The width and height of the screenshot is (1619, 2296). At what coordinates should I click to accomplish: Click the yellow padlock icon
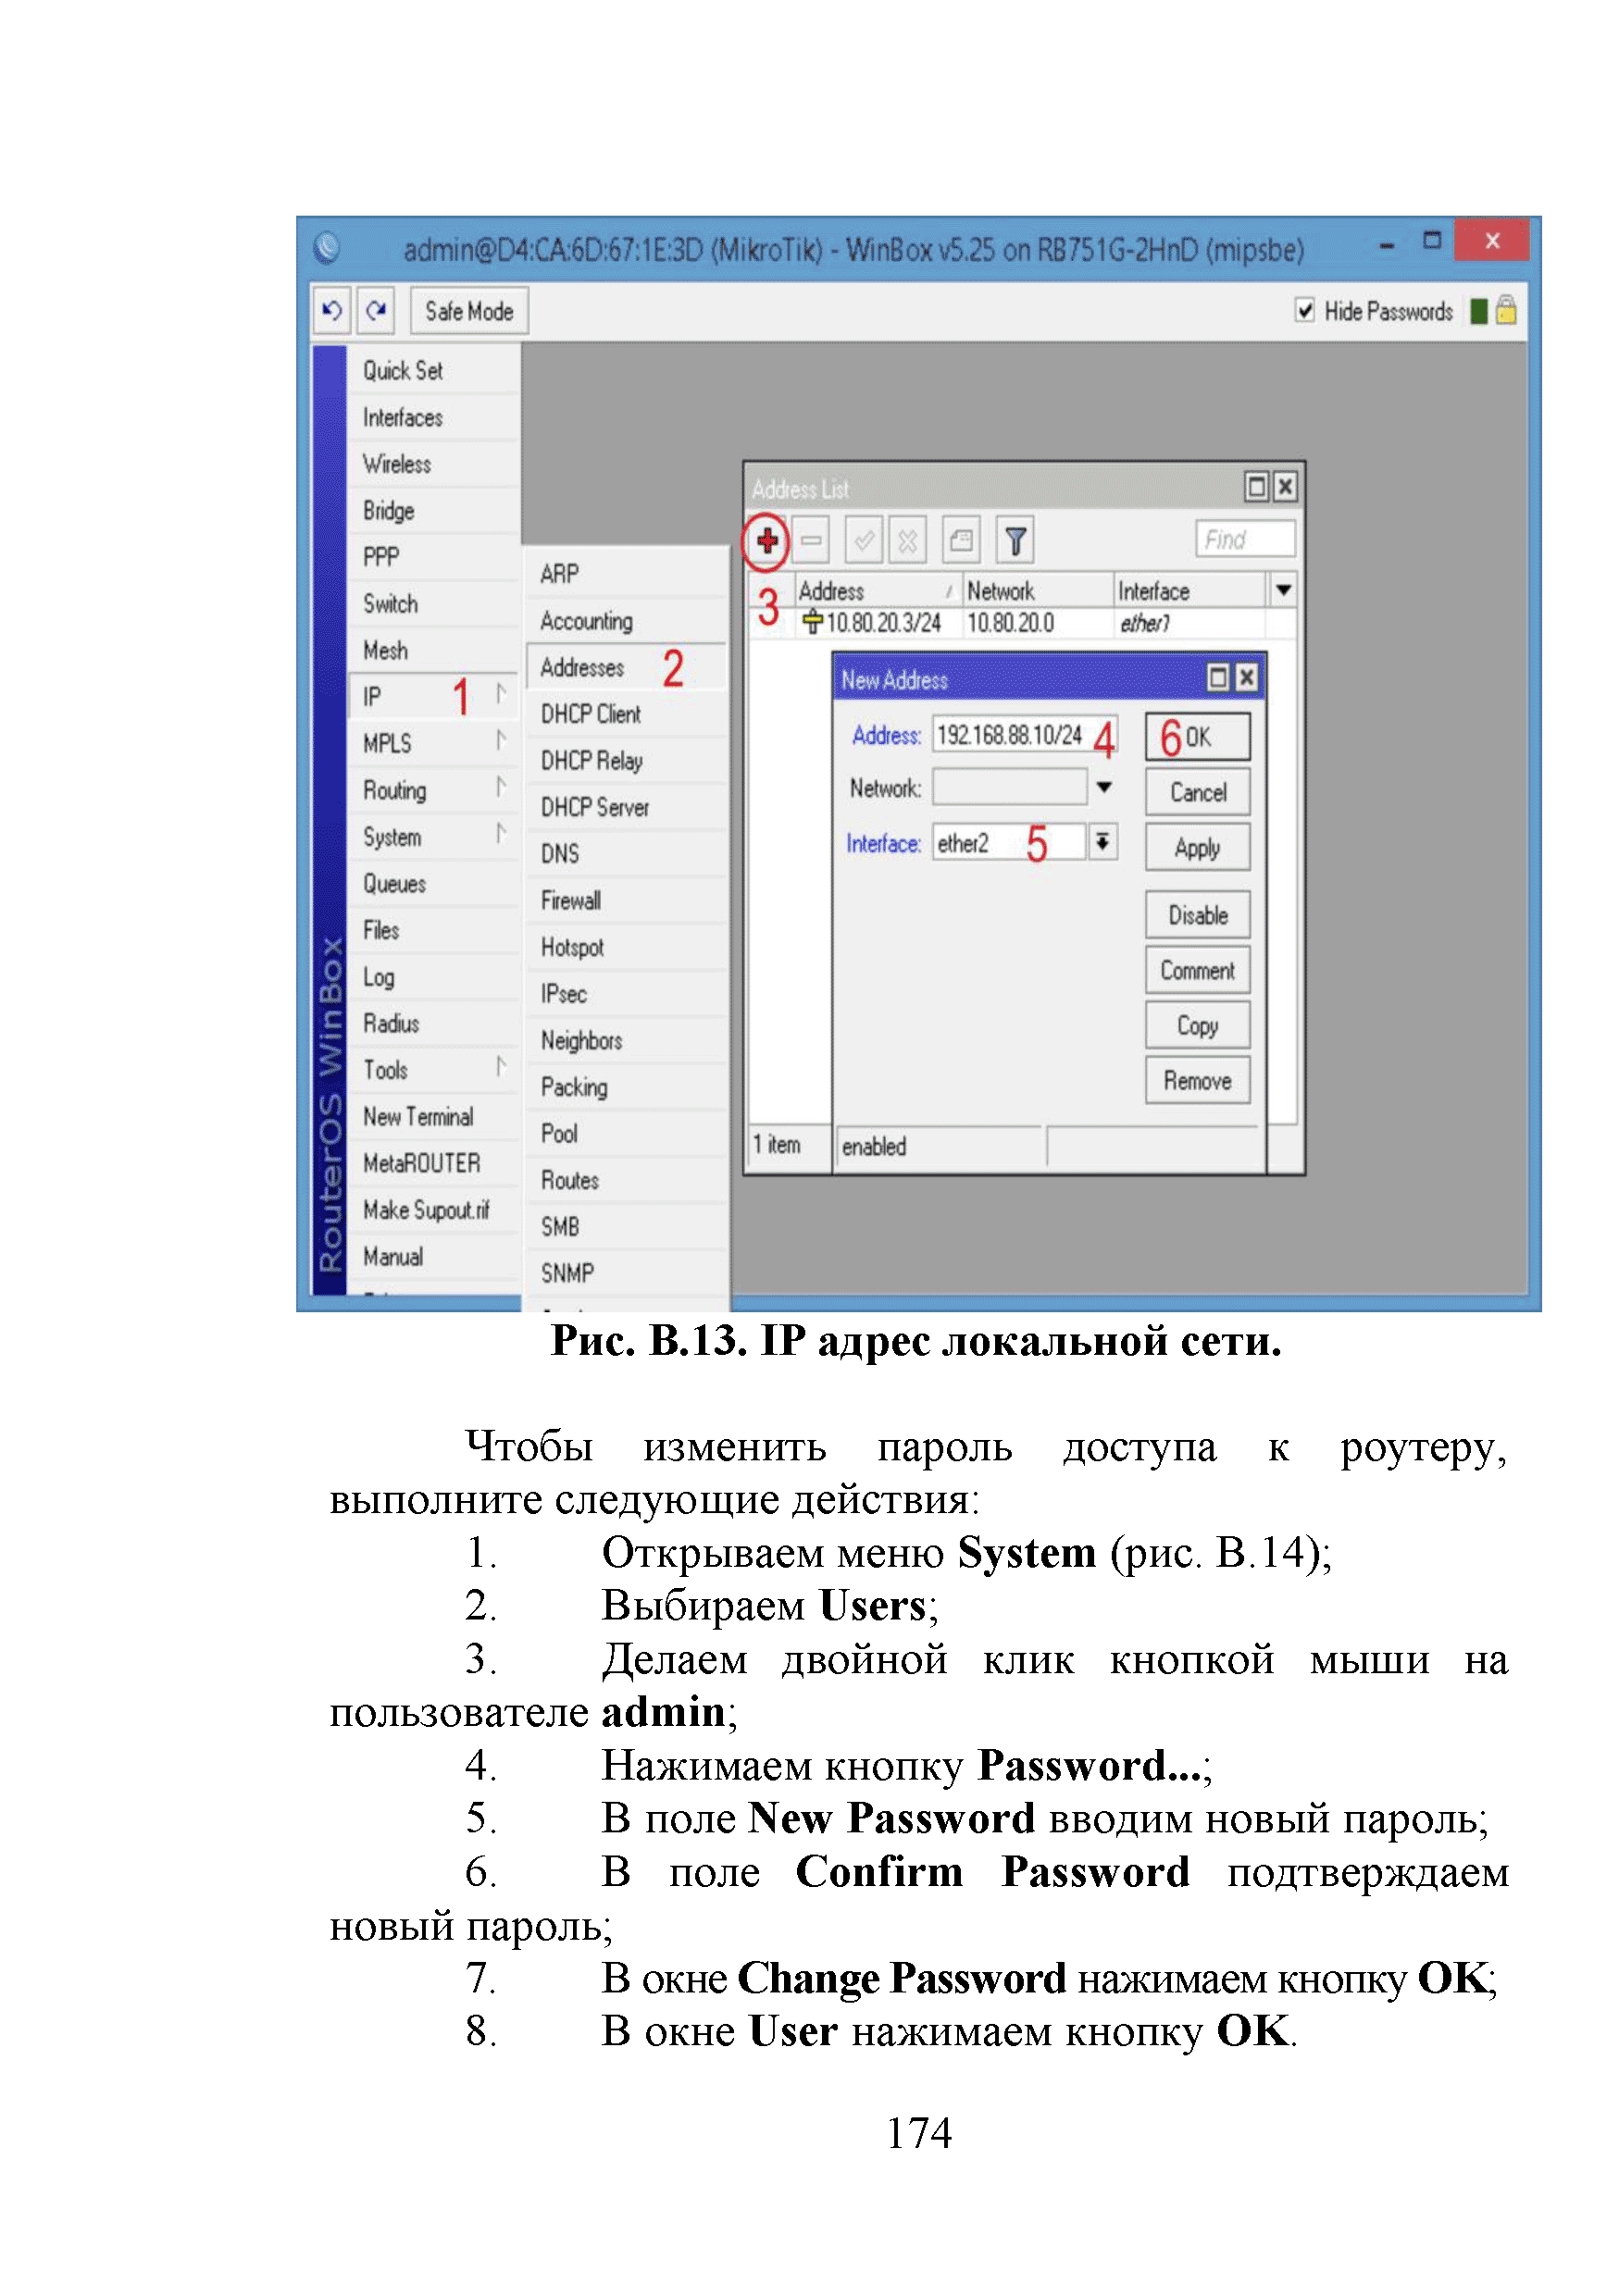[x=1506, y=310]
